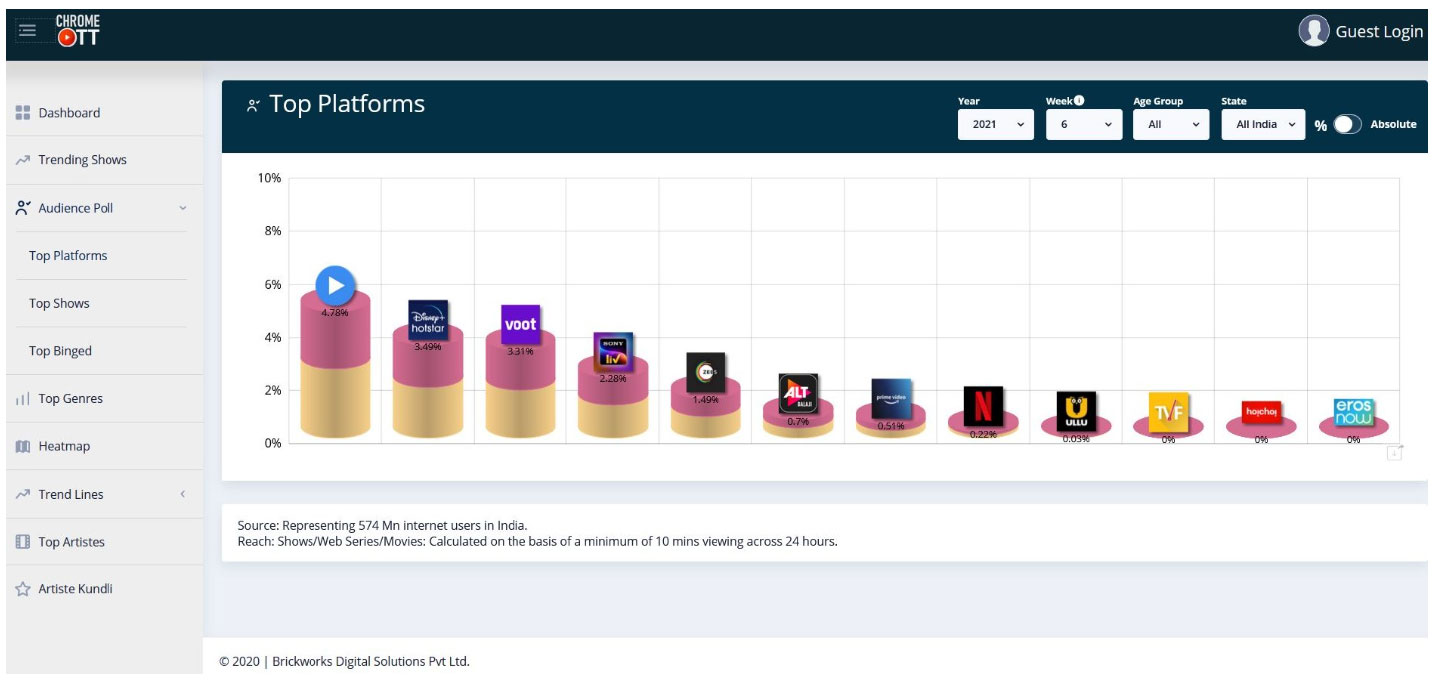Click the download icon below the chart

(1395, 453)
